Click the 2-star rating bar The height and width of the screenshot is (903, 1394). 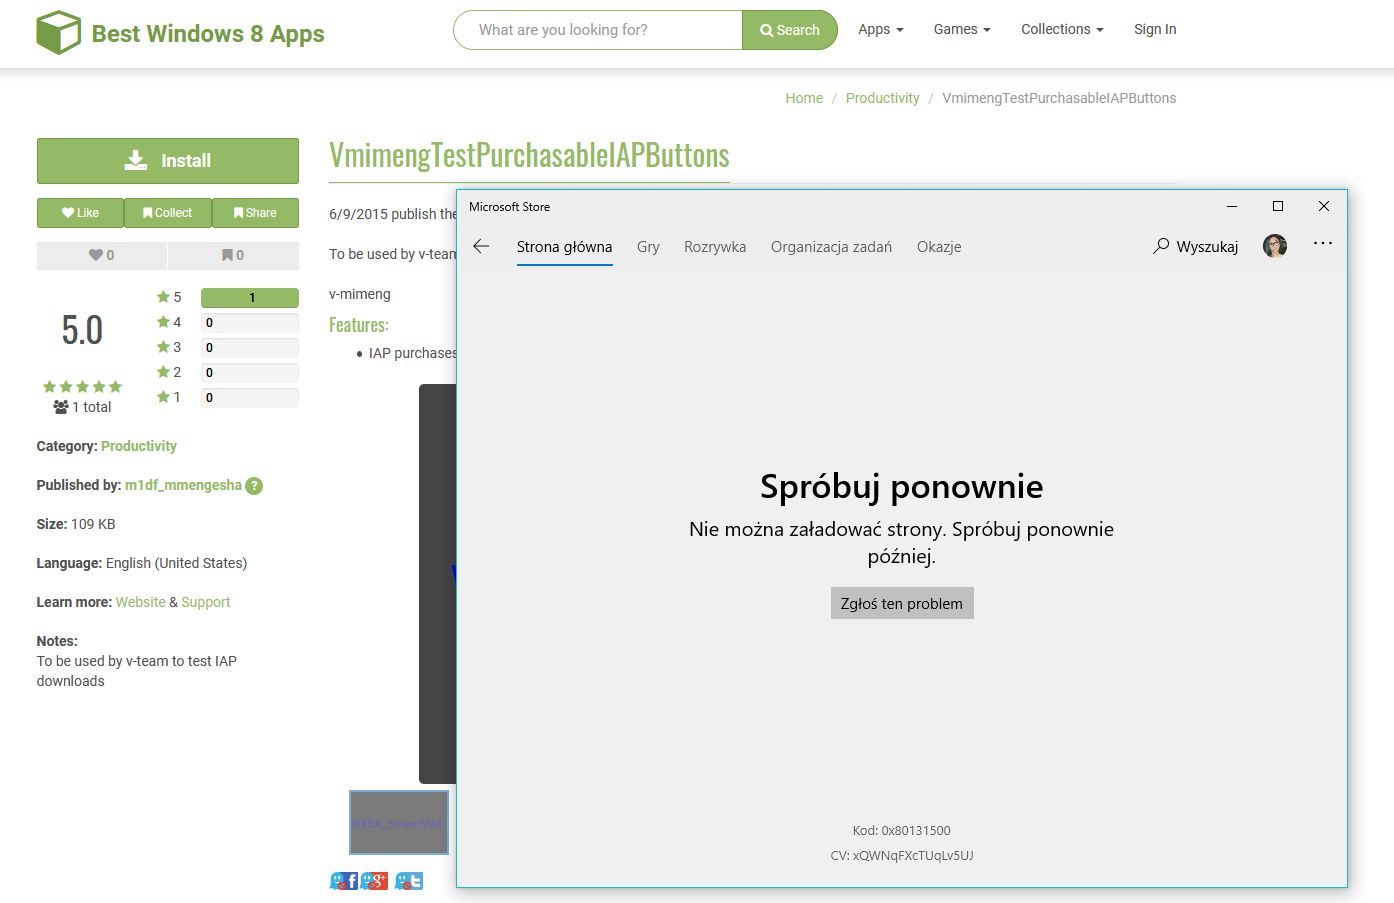(250, 372)
